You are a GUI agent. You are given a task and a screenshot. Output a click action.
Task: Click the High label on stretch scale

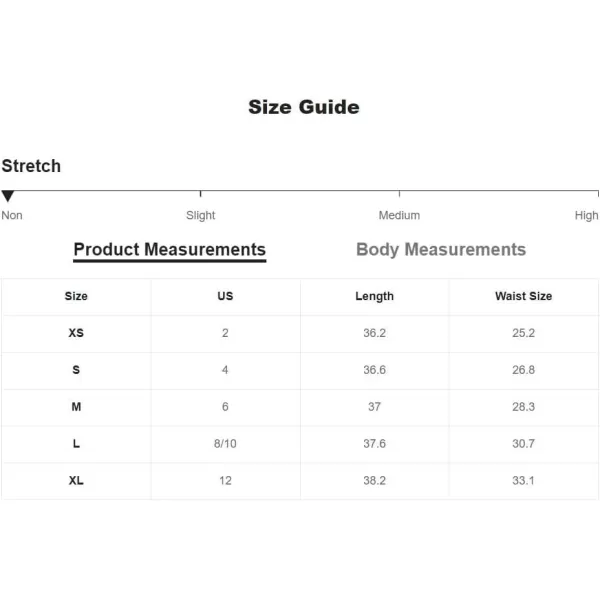click(x=586, y=215)
